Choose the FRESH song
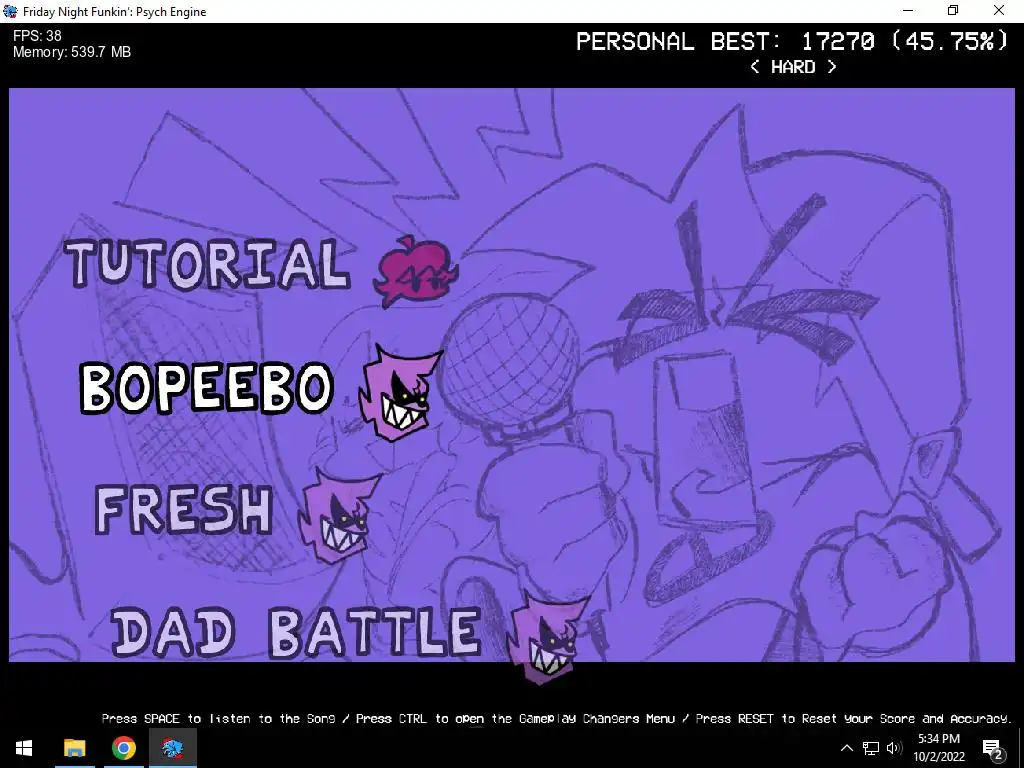 point(184,510)
